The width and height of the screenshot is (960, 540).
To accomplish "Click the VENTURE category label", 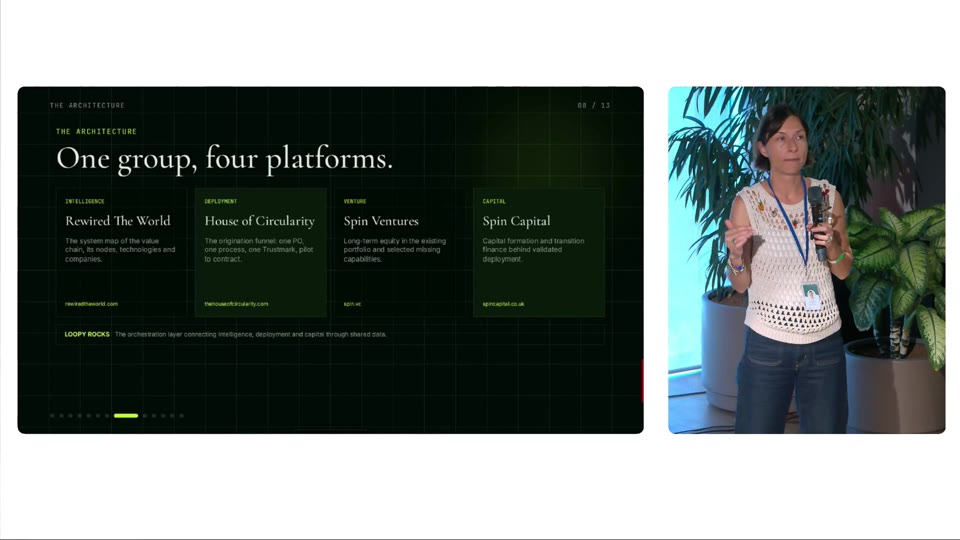I will tap(355, 201).
